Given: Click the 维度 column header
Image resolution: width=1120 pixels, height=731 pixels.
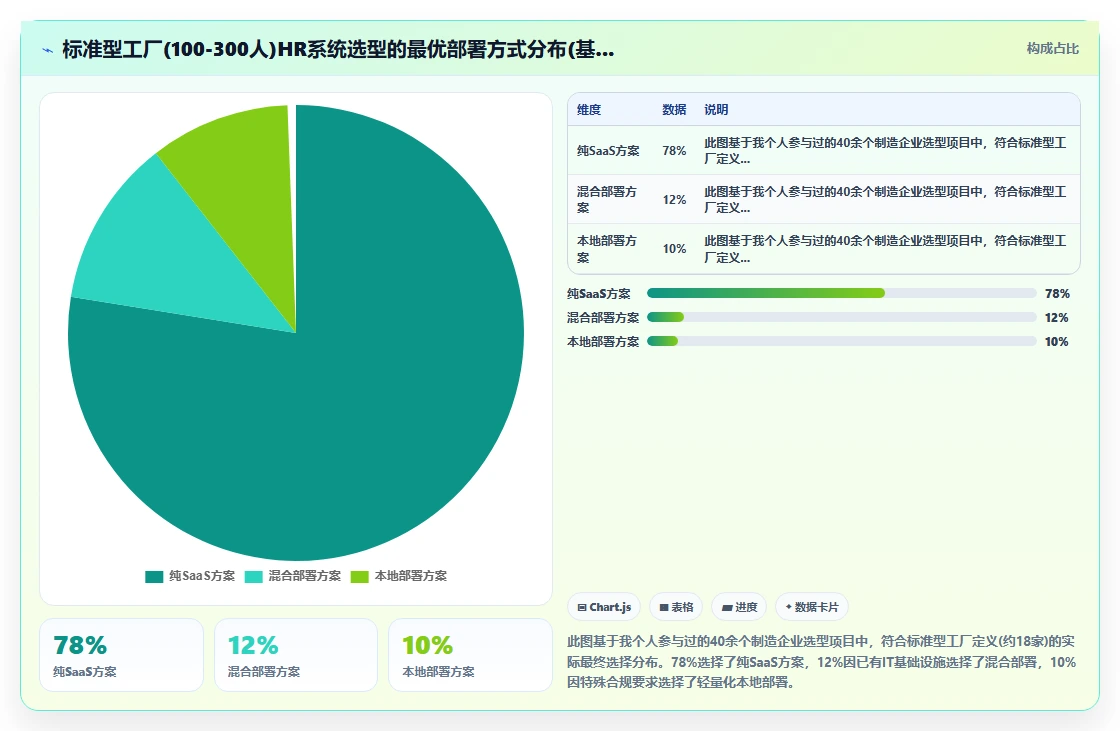Looking at the screenshot, I should 589,109.
